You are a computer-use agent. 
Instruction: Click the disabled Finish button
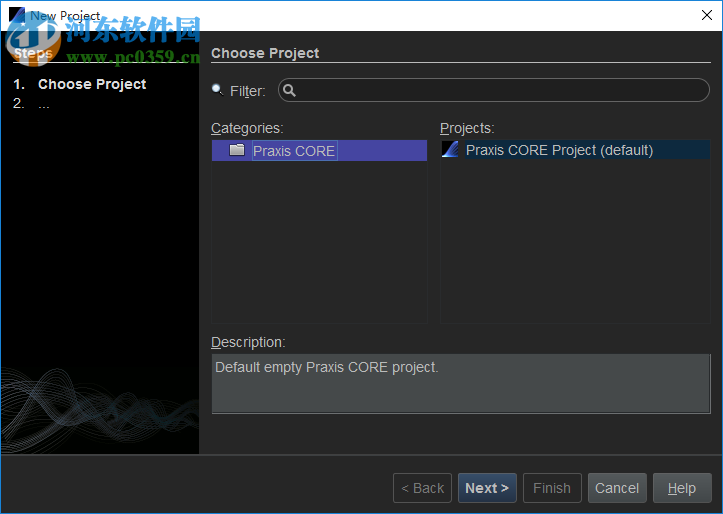tap(552, 488)
